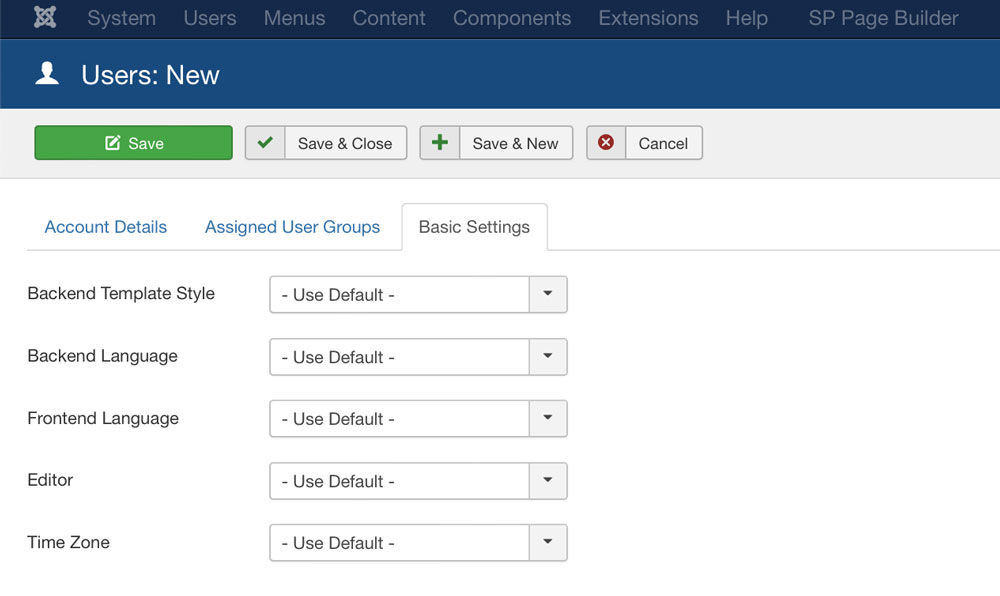The image size is (1000, 596).
Task: Switch to the Account Details tab
Action: coord(105,227)
